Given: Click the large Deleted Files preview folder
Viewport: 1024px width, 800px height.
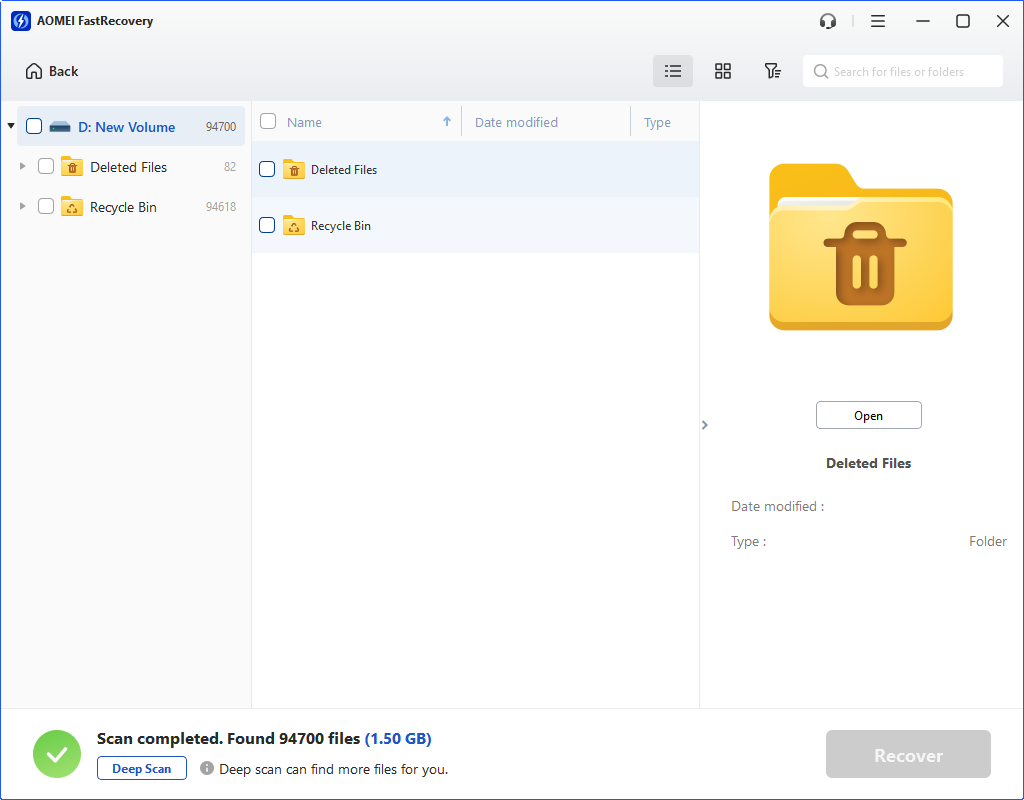Looking at the screenshot, I should (x=860, y=247).
